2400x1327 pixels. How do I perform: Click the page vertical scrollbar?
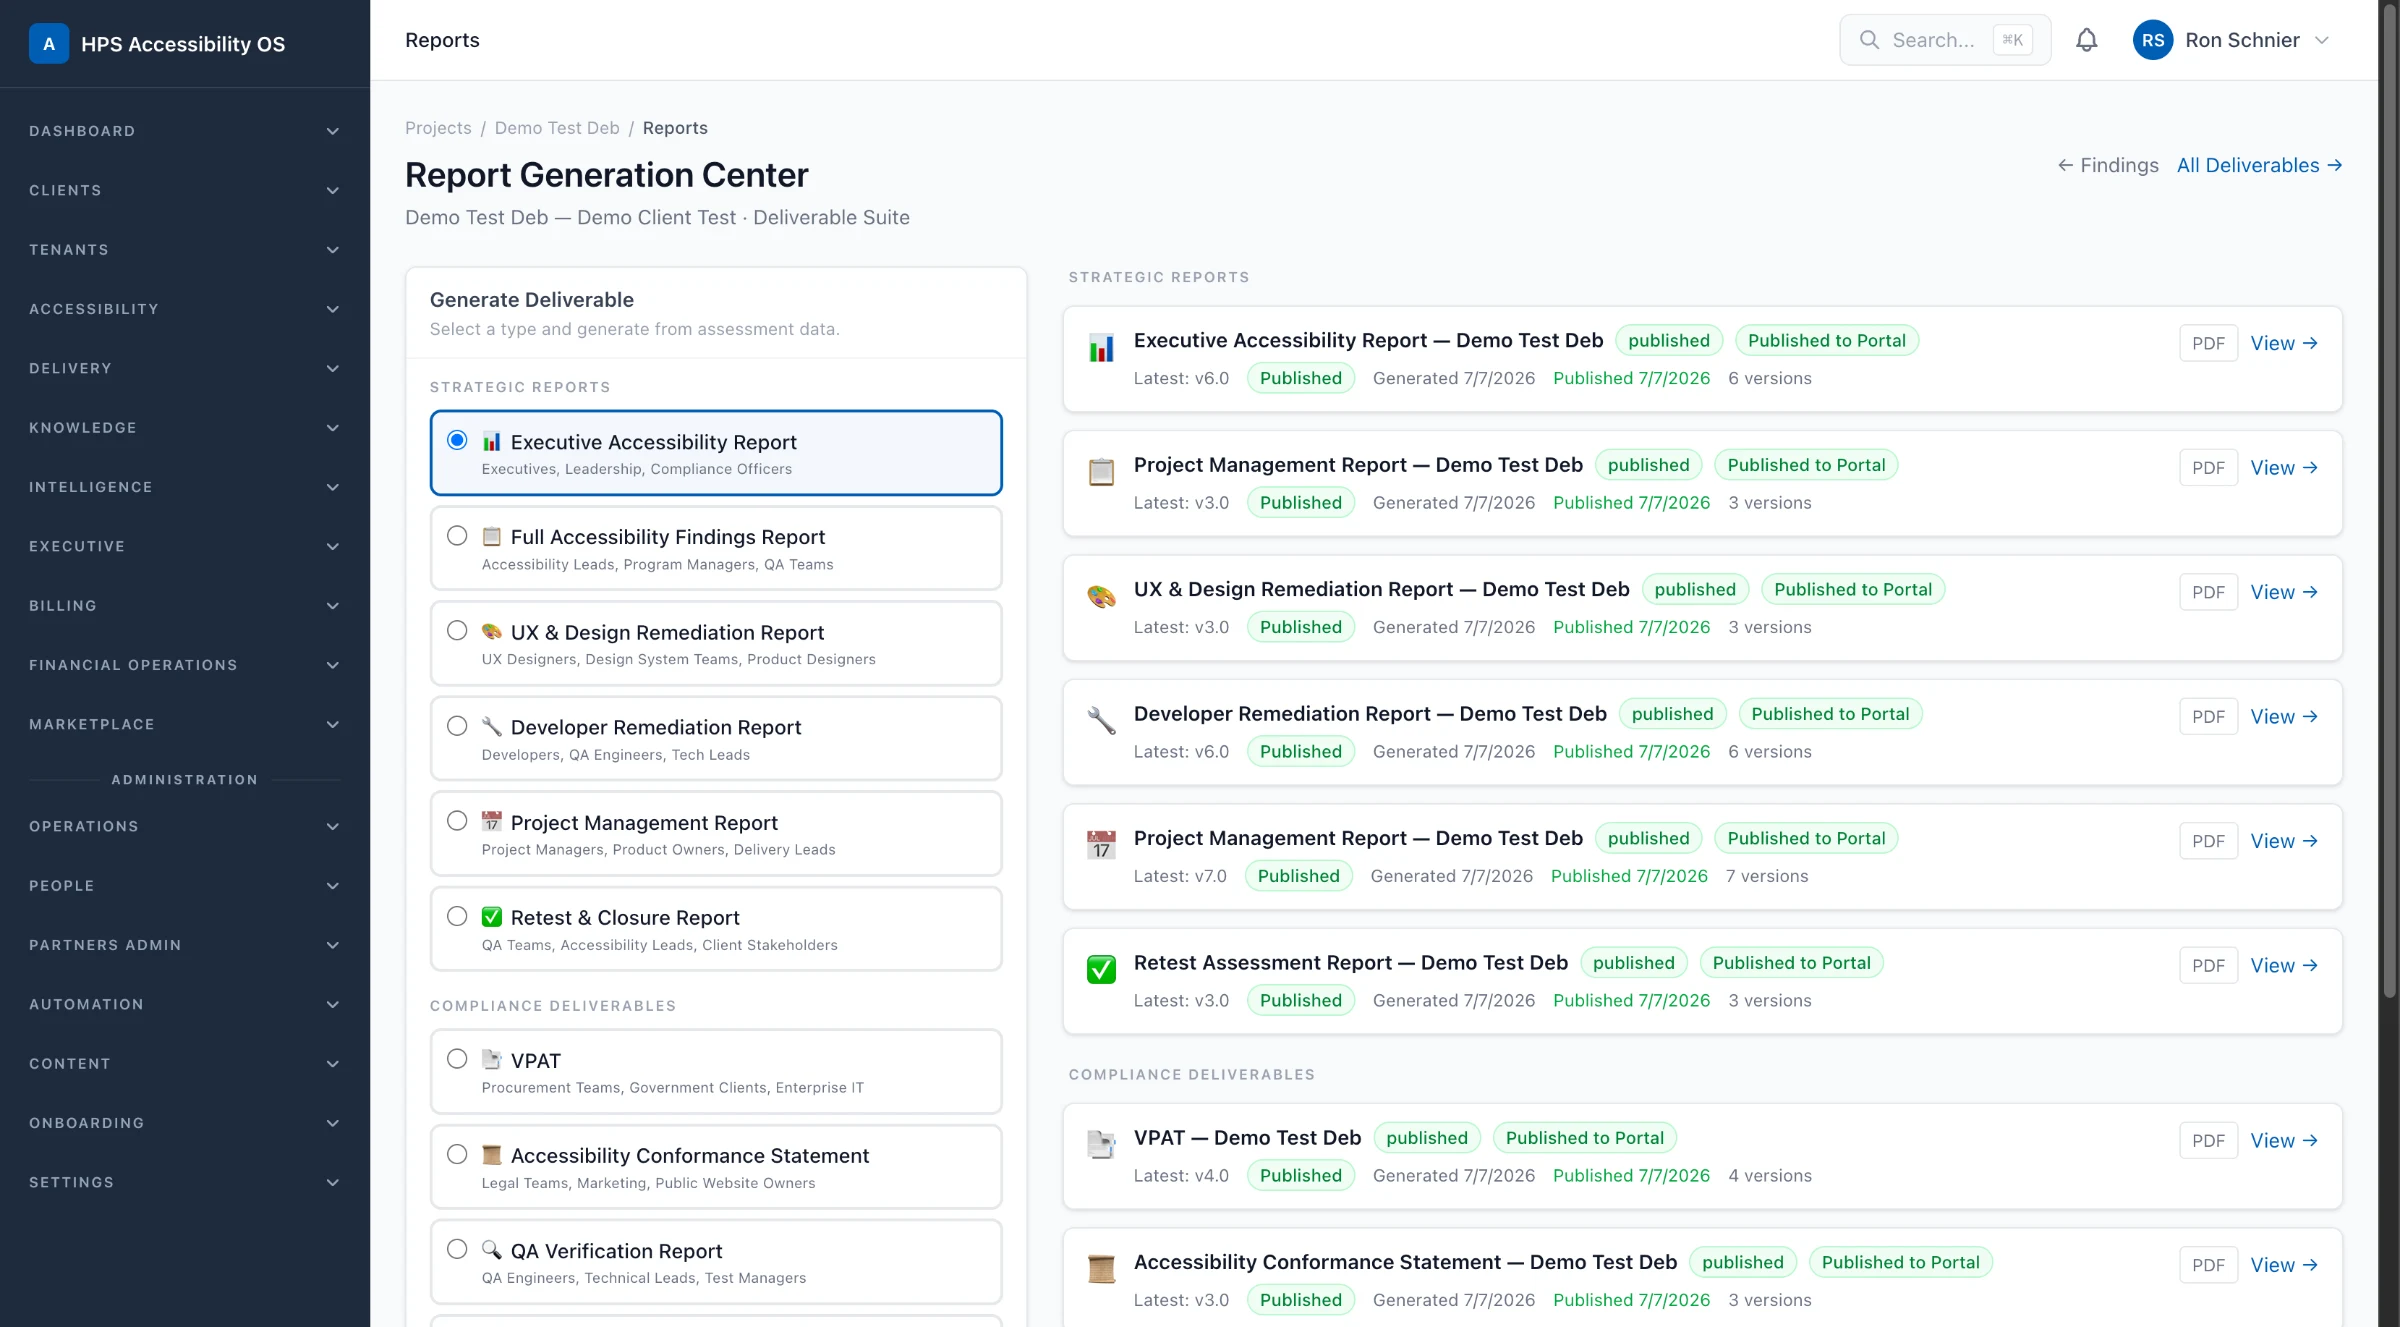[x=2389, y=500]
